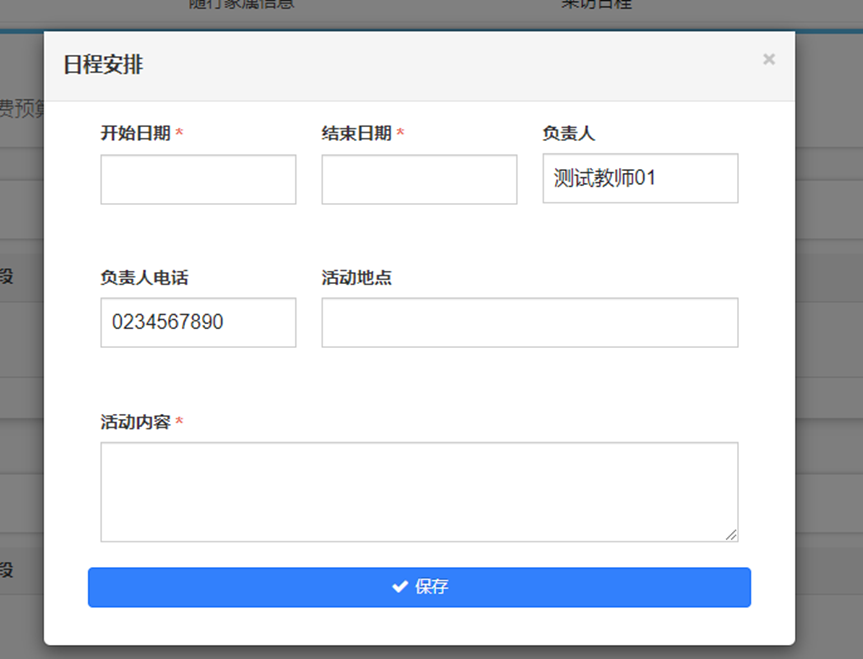The width and height of the screenshot is (863, 659).
Task: Click the 开始日期 label
Action: click(135, 134)
